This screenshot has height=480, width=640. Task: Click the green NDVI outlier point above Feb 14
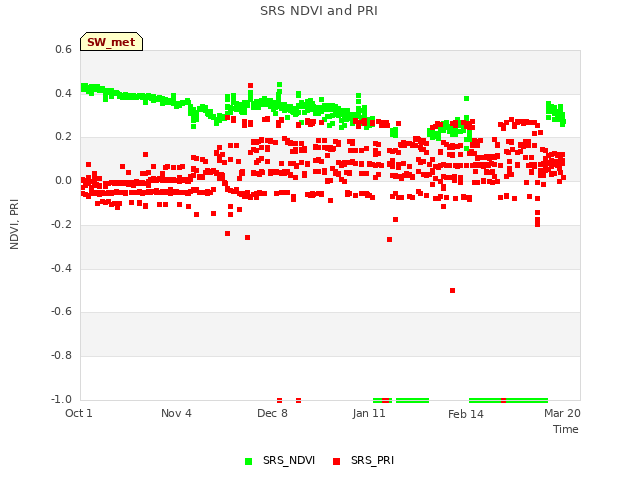(467, 98)
